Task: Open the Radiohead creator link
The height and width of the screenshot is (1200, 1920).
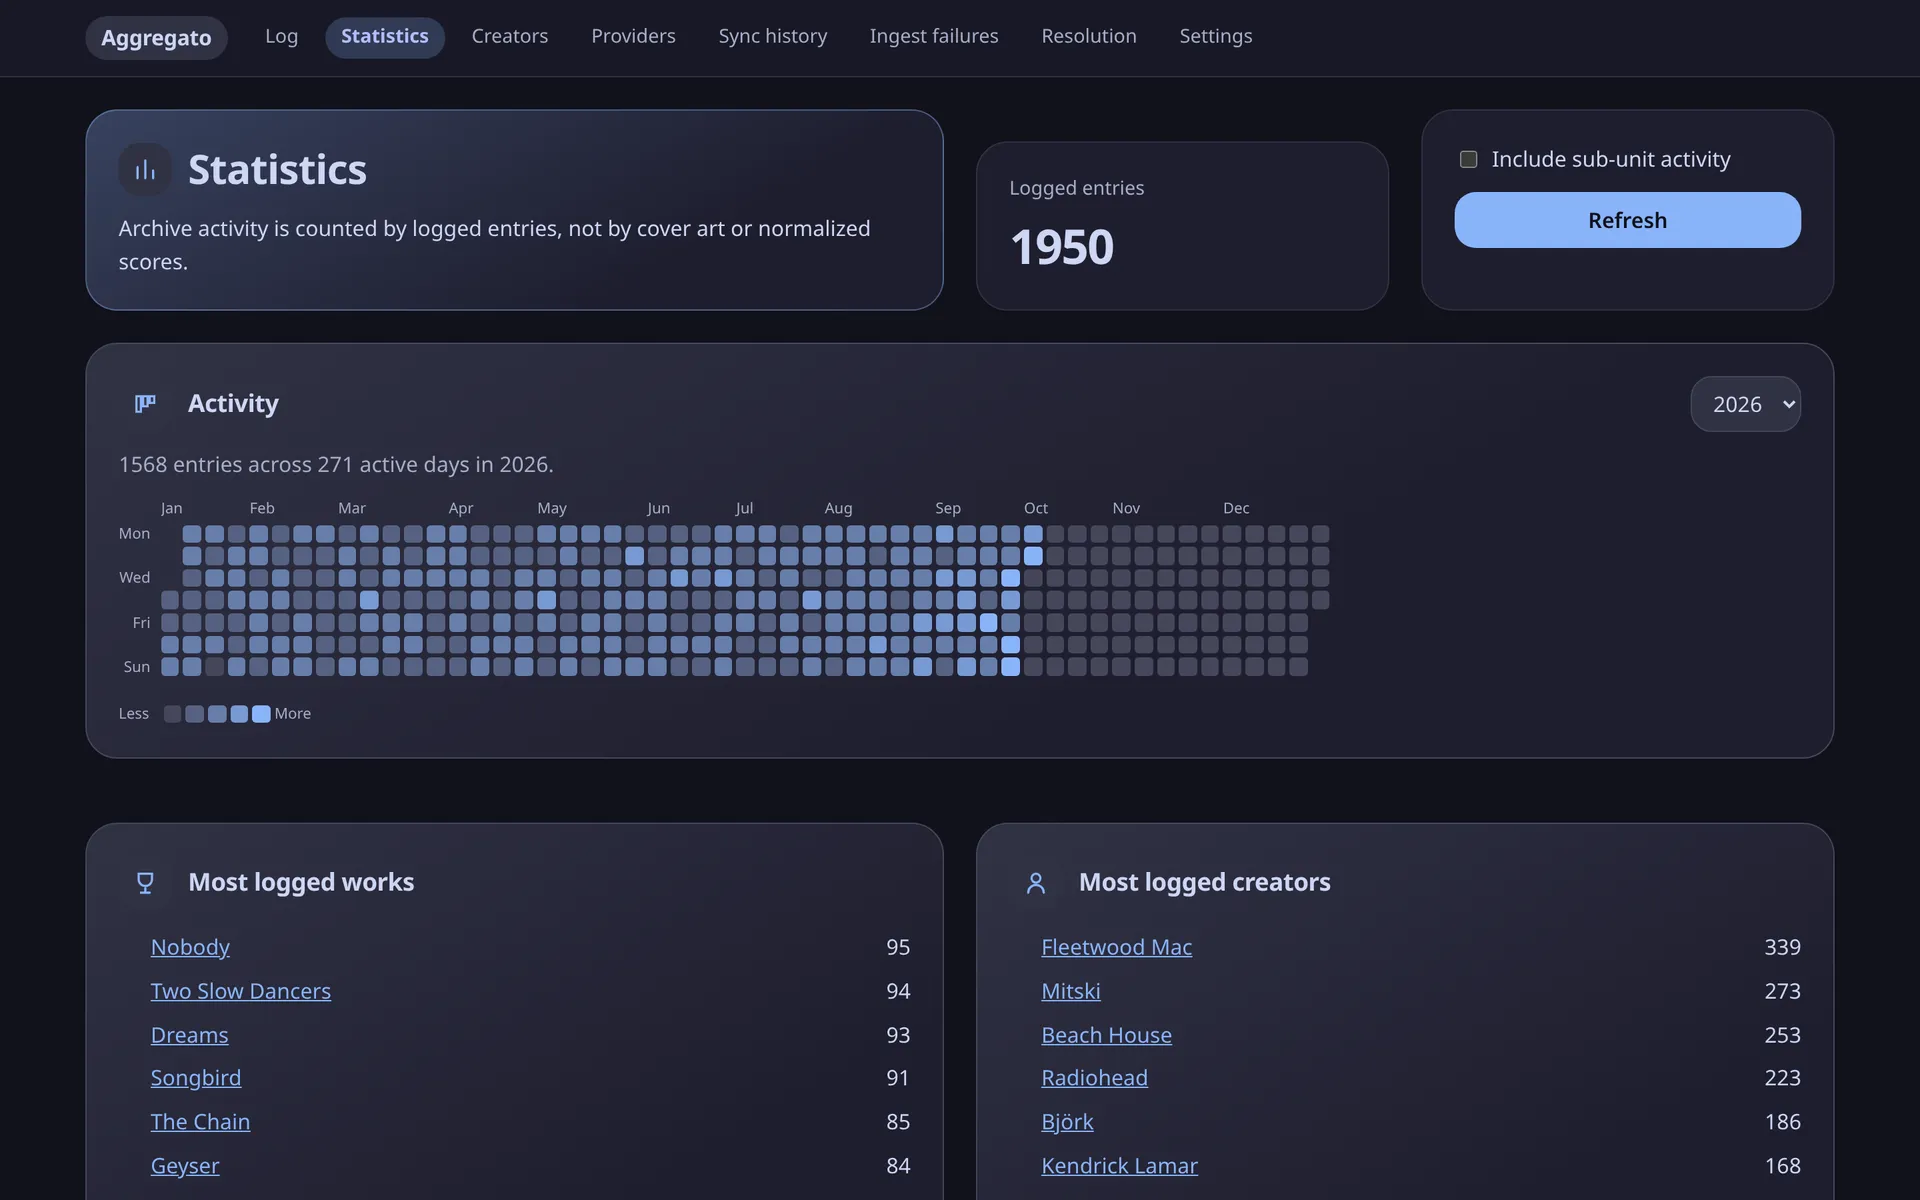Action: click(1094, 1078)
